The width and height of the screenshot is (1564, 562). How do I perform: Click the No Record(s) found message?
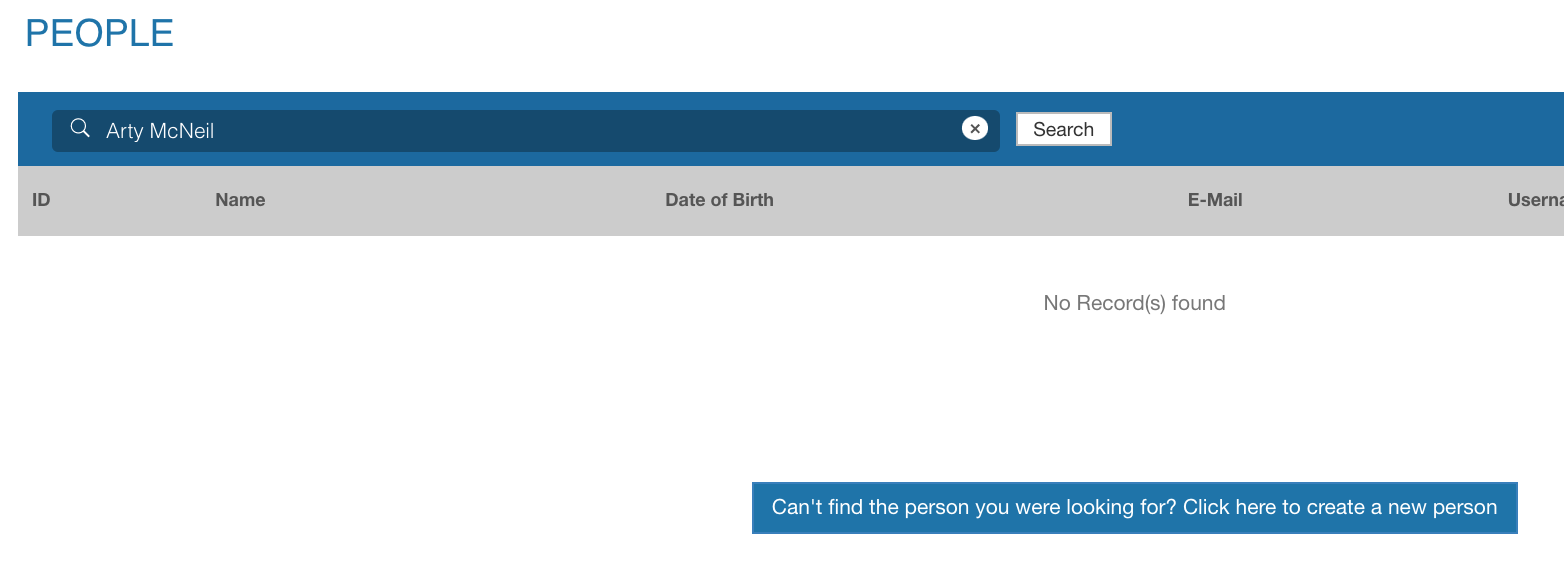(1134, 303)
